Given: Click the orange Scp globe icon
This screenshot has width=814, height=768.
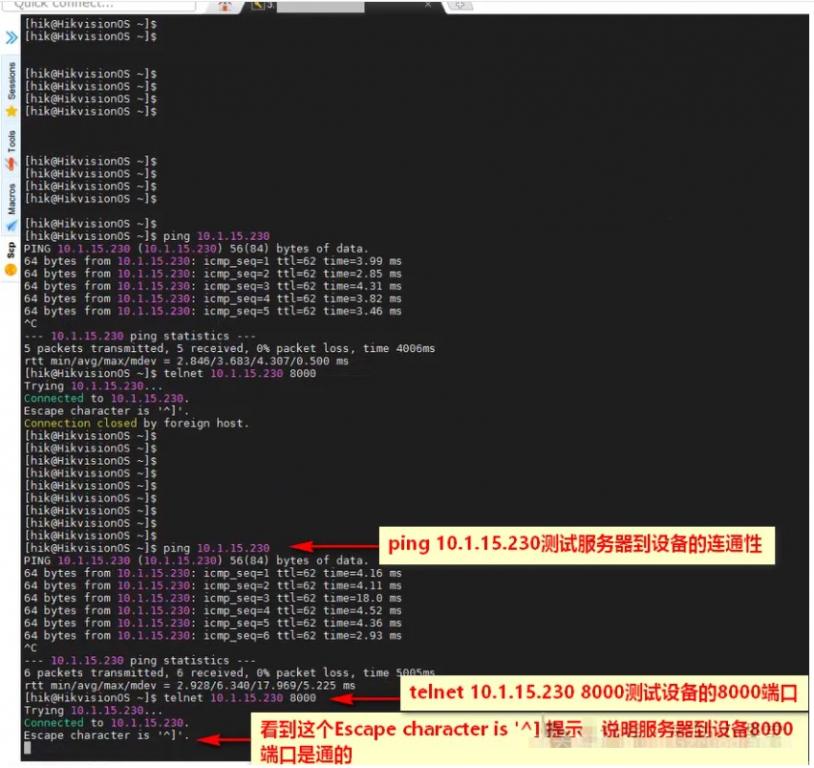Looking at the screenshot, I should click(11, 270).
